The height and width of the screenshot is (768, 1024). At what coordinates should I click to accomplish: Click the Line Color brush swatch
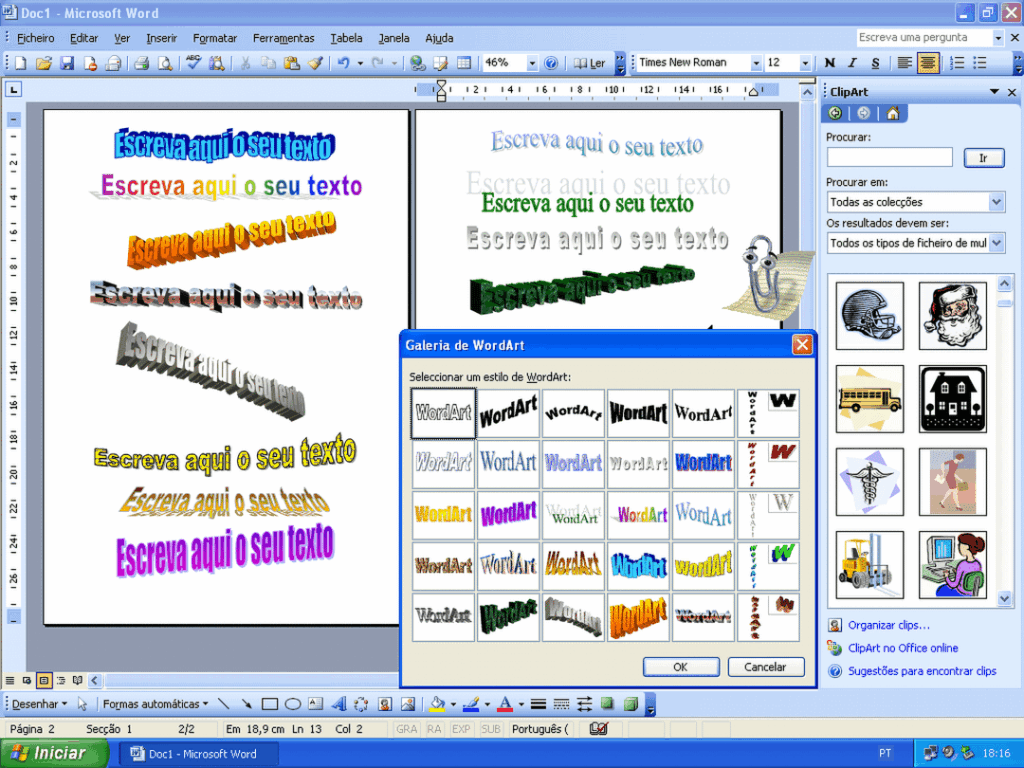(470, 704)
